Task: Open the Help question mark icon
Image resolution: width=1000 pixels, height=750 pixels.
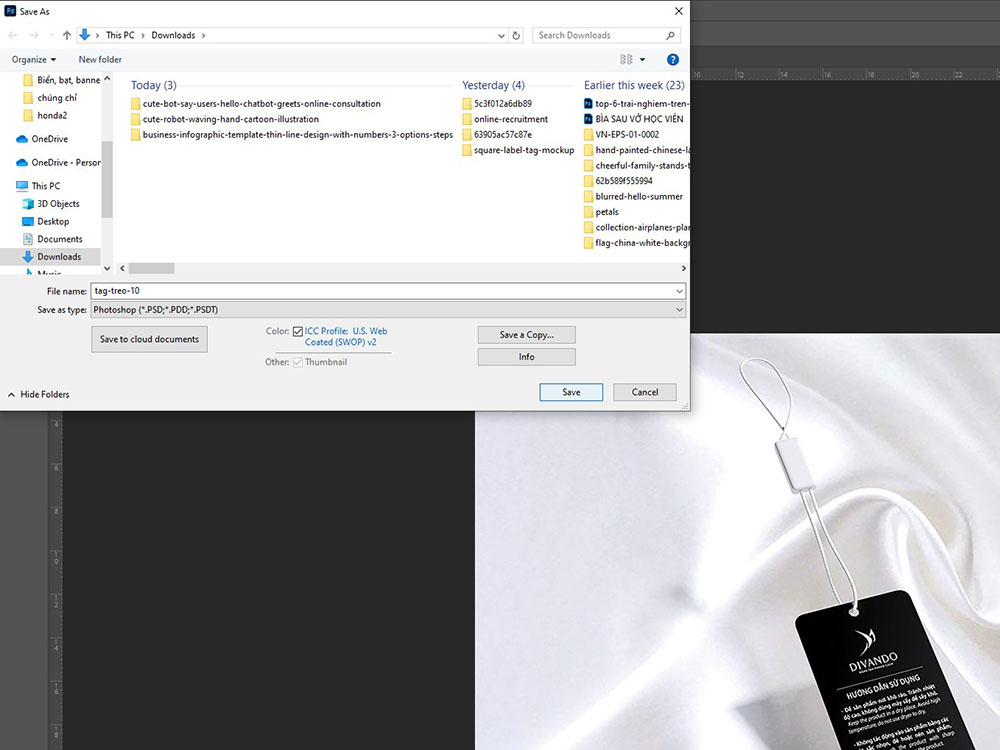Action: (673, 59)
